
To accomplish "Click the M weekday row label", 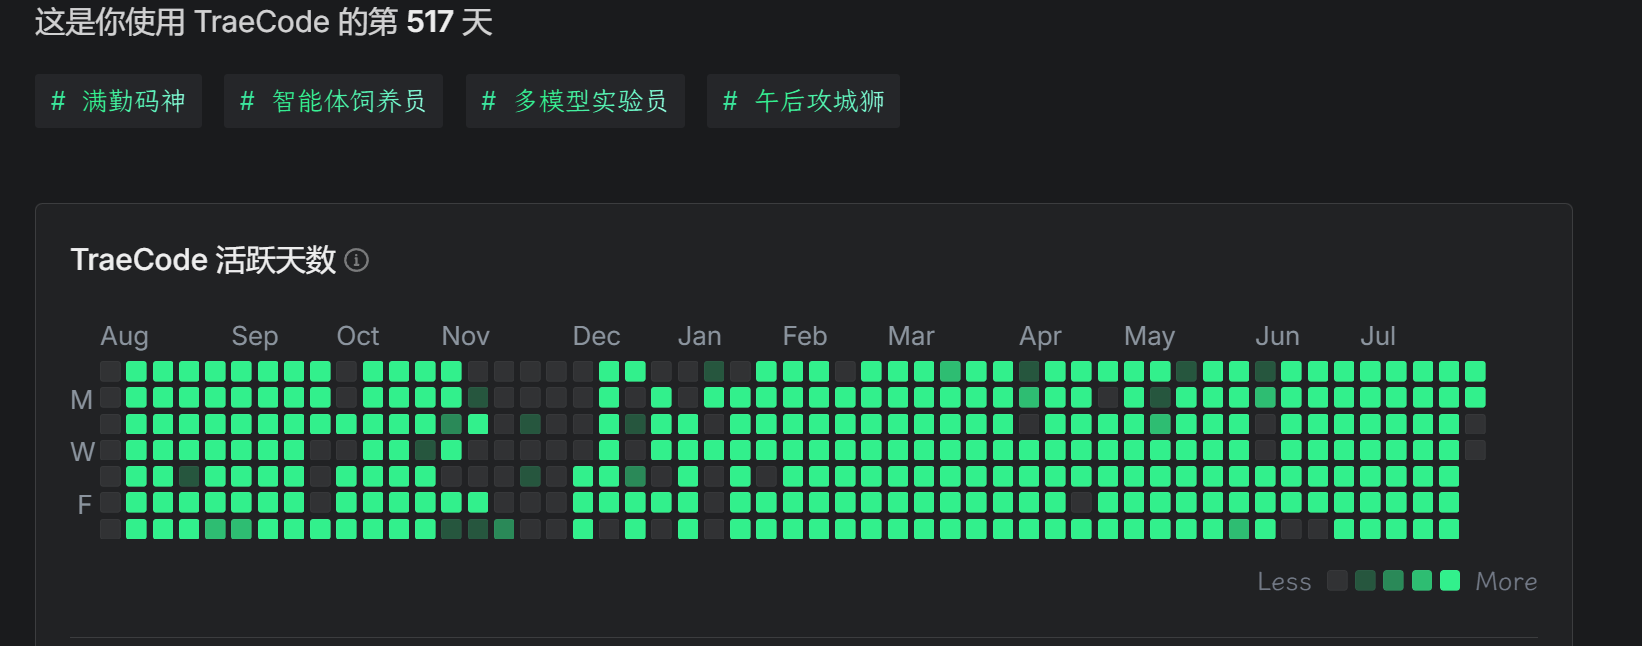I will pyautogui.click(x=82, y=400).
